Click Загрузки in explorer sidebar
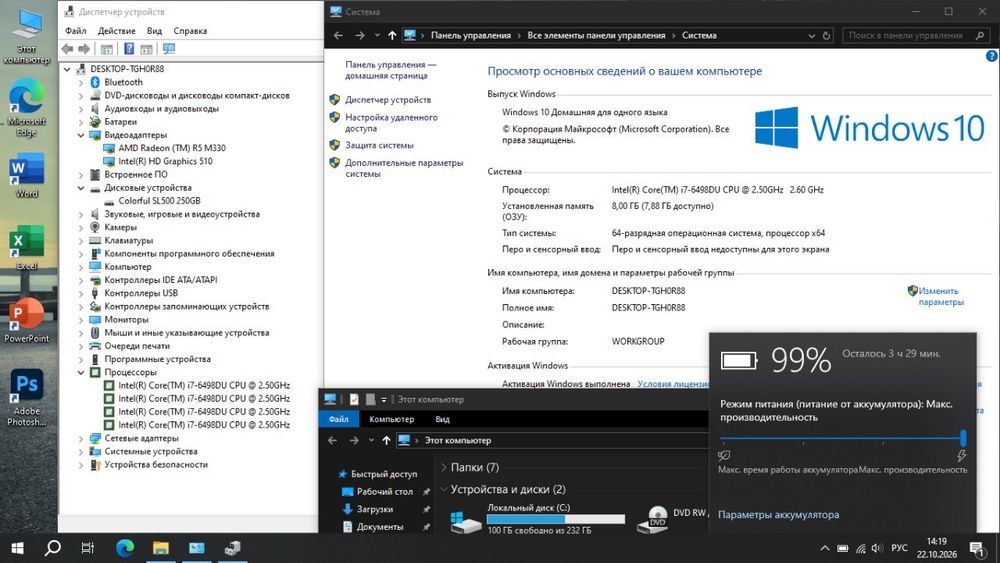The height and width of the screenshot is (563, 1000). pyautogui.click(x=374, y=509)
